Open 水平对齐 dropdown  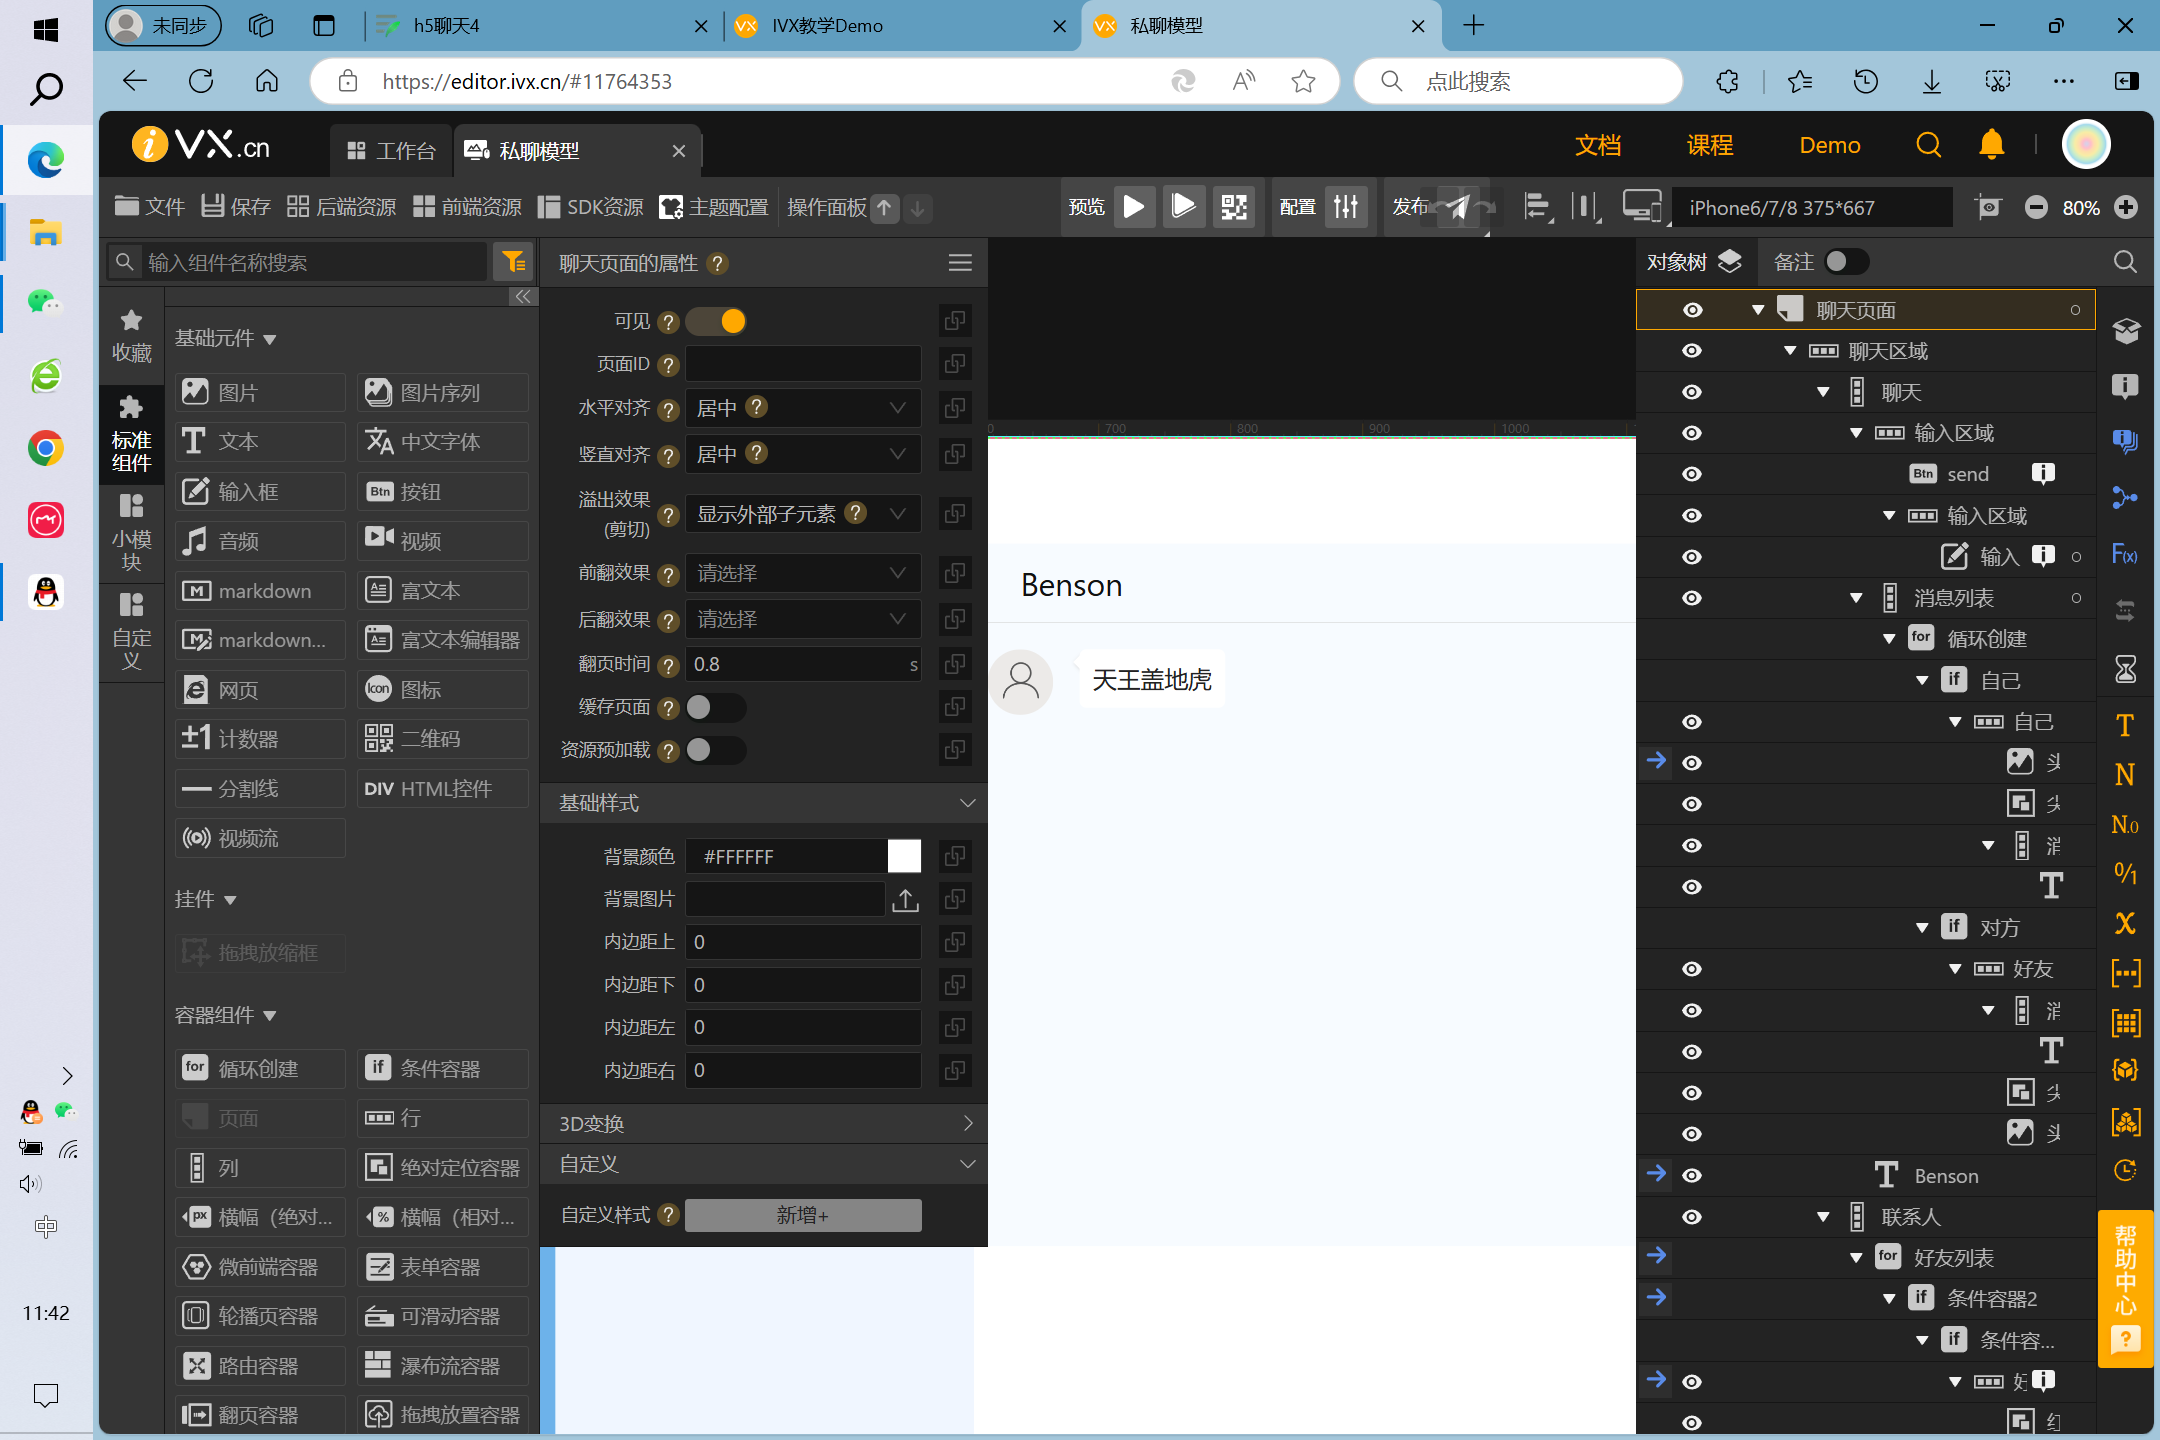pyautogui.click(x=803, y=408)
